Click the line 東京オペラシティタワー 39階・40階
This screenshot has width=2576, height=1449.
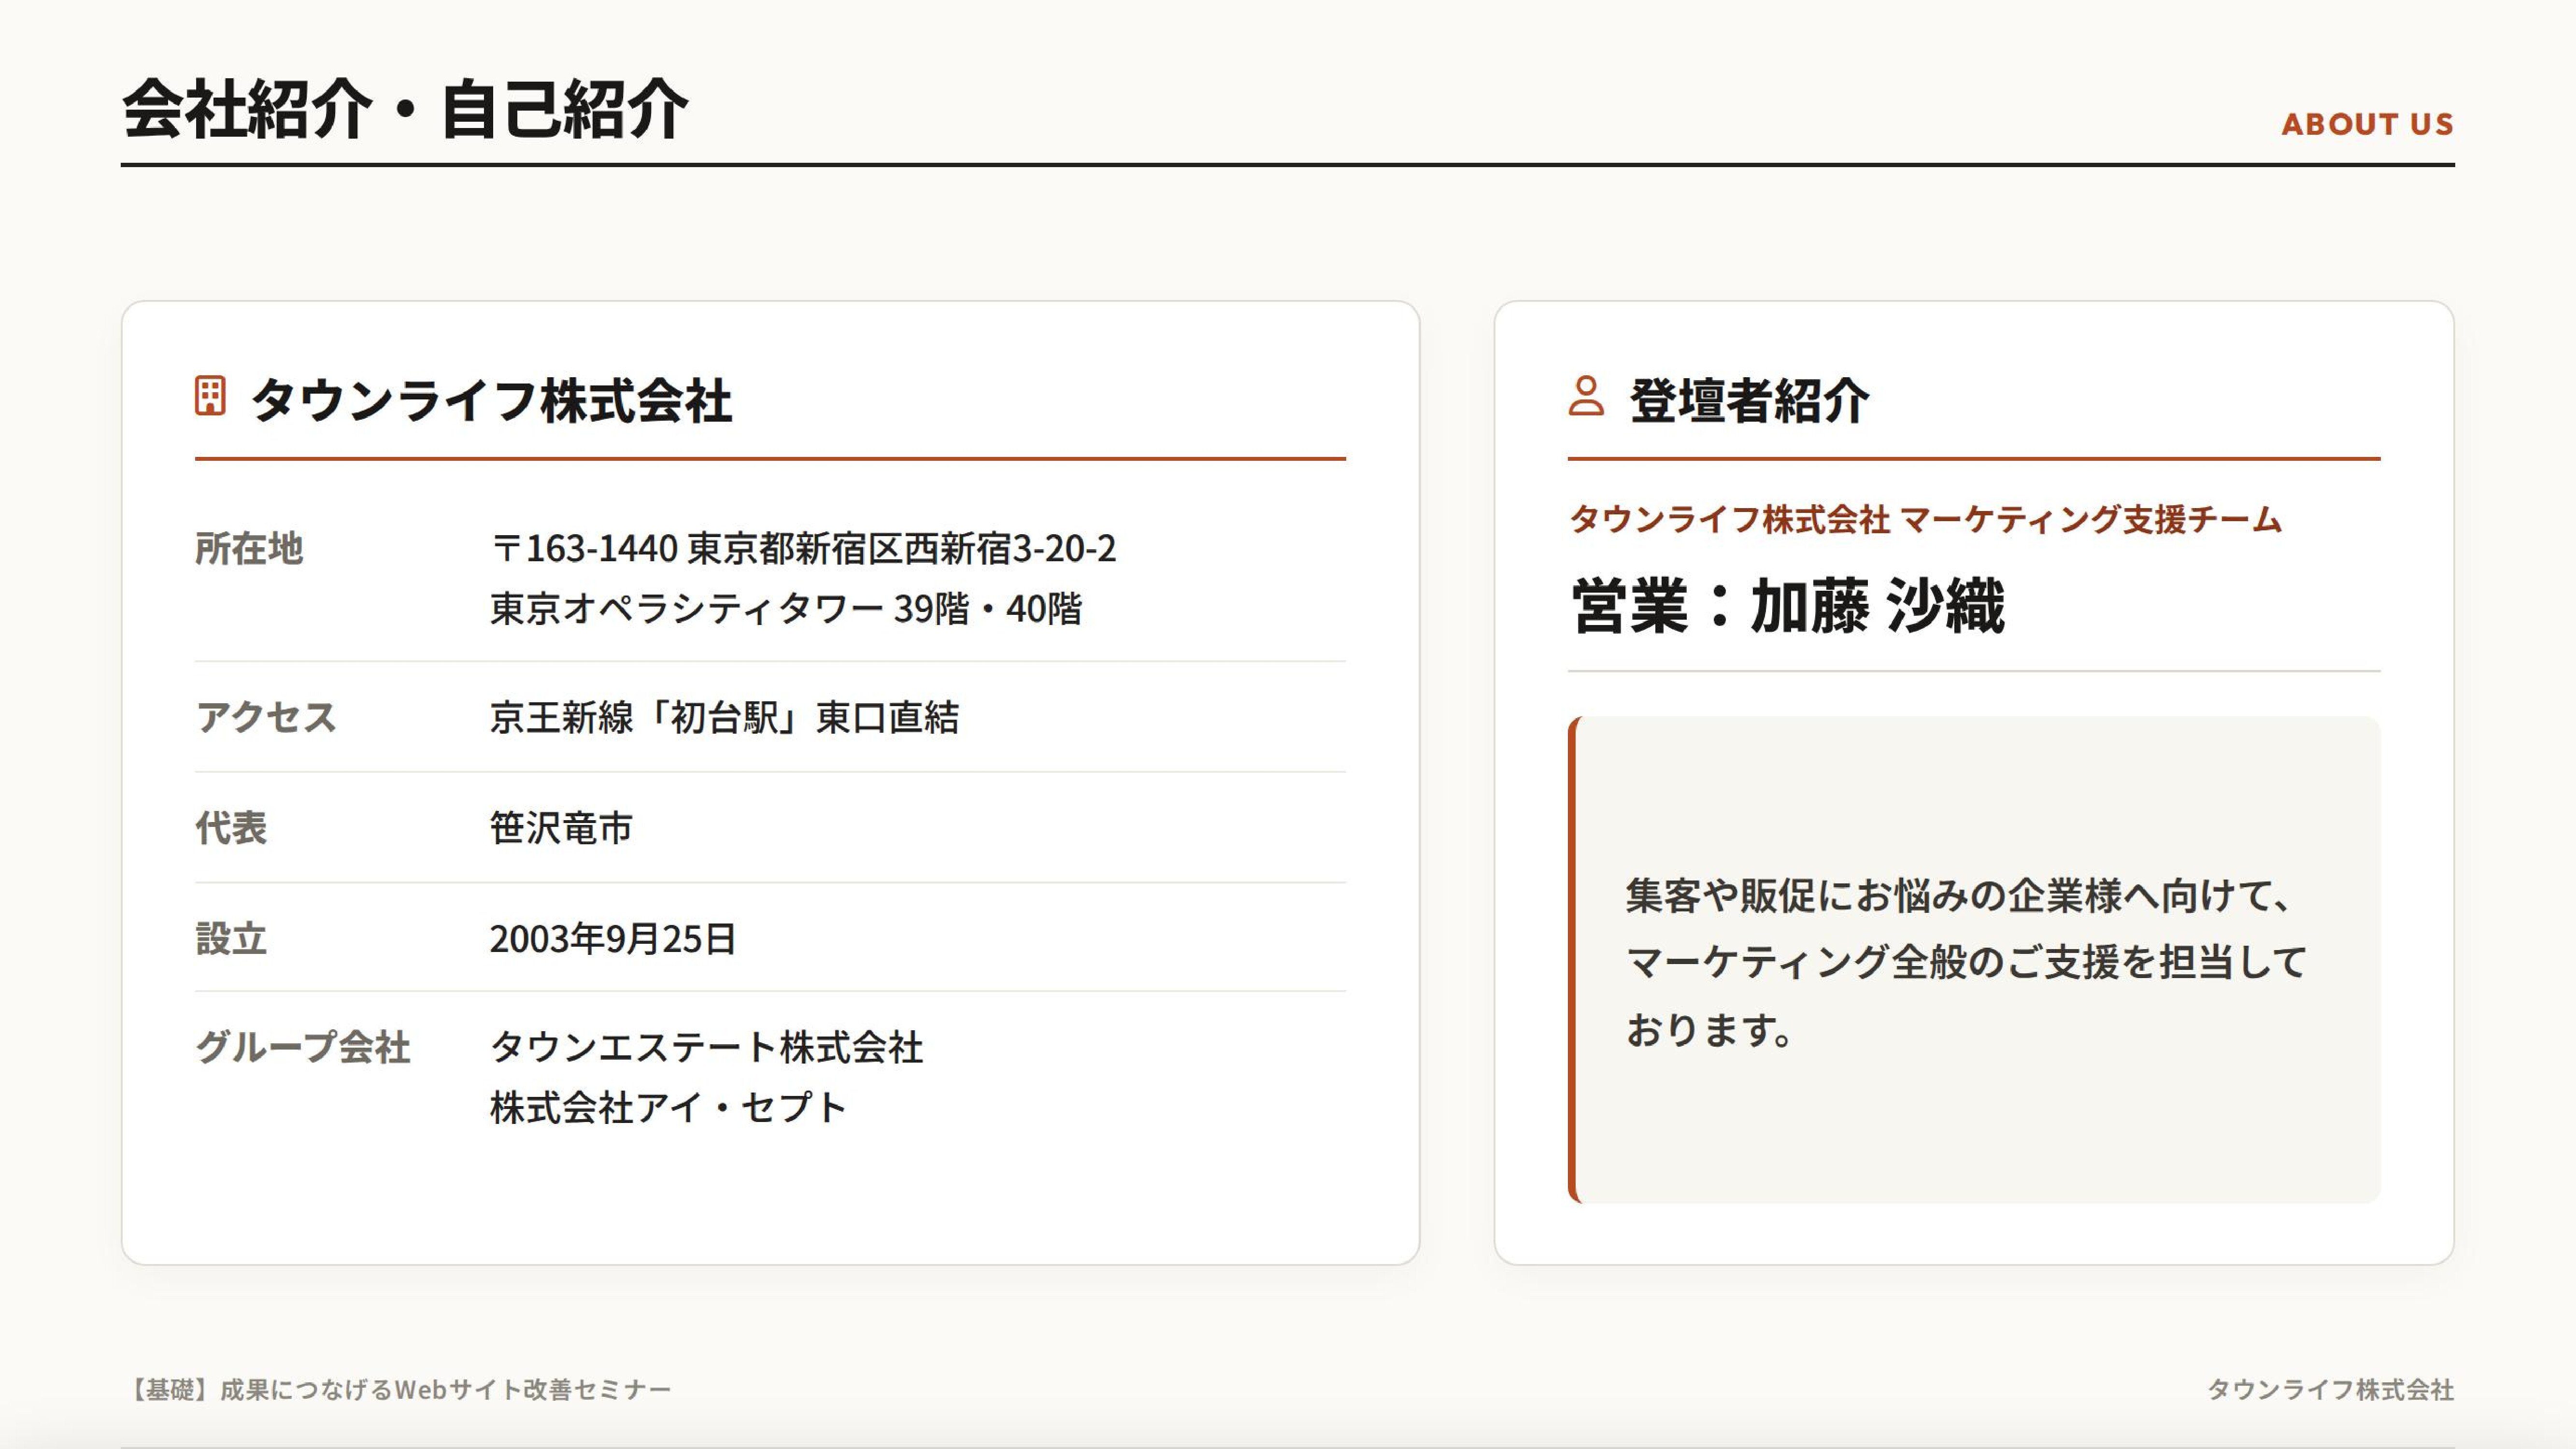[786, 608]
